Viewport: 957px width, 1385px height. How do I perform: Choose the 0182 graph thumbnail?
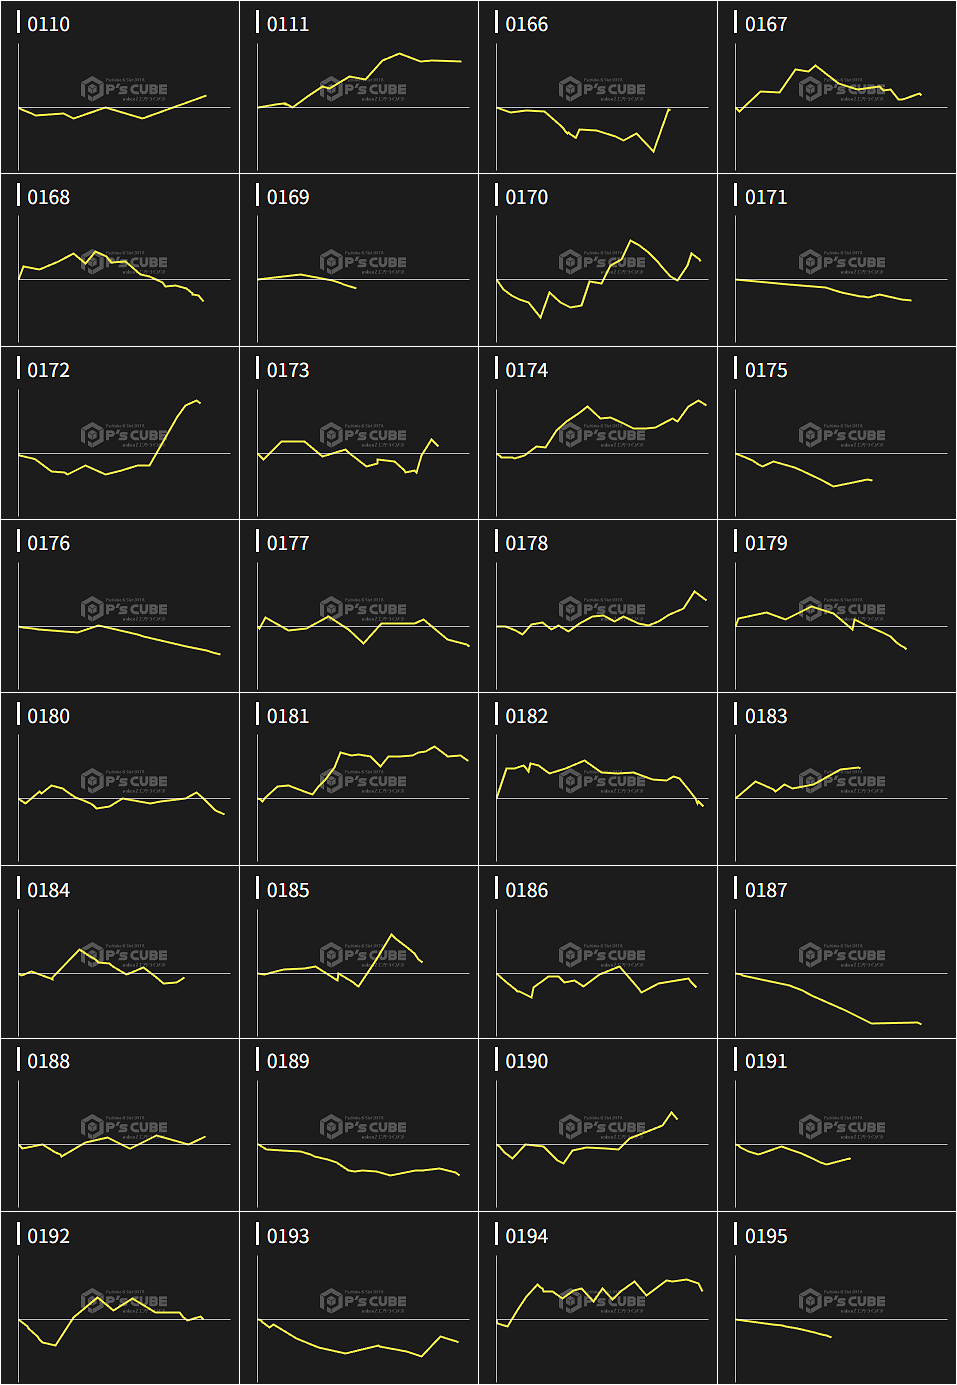[x=598, y=792]
